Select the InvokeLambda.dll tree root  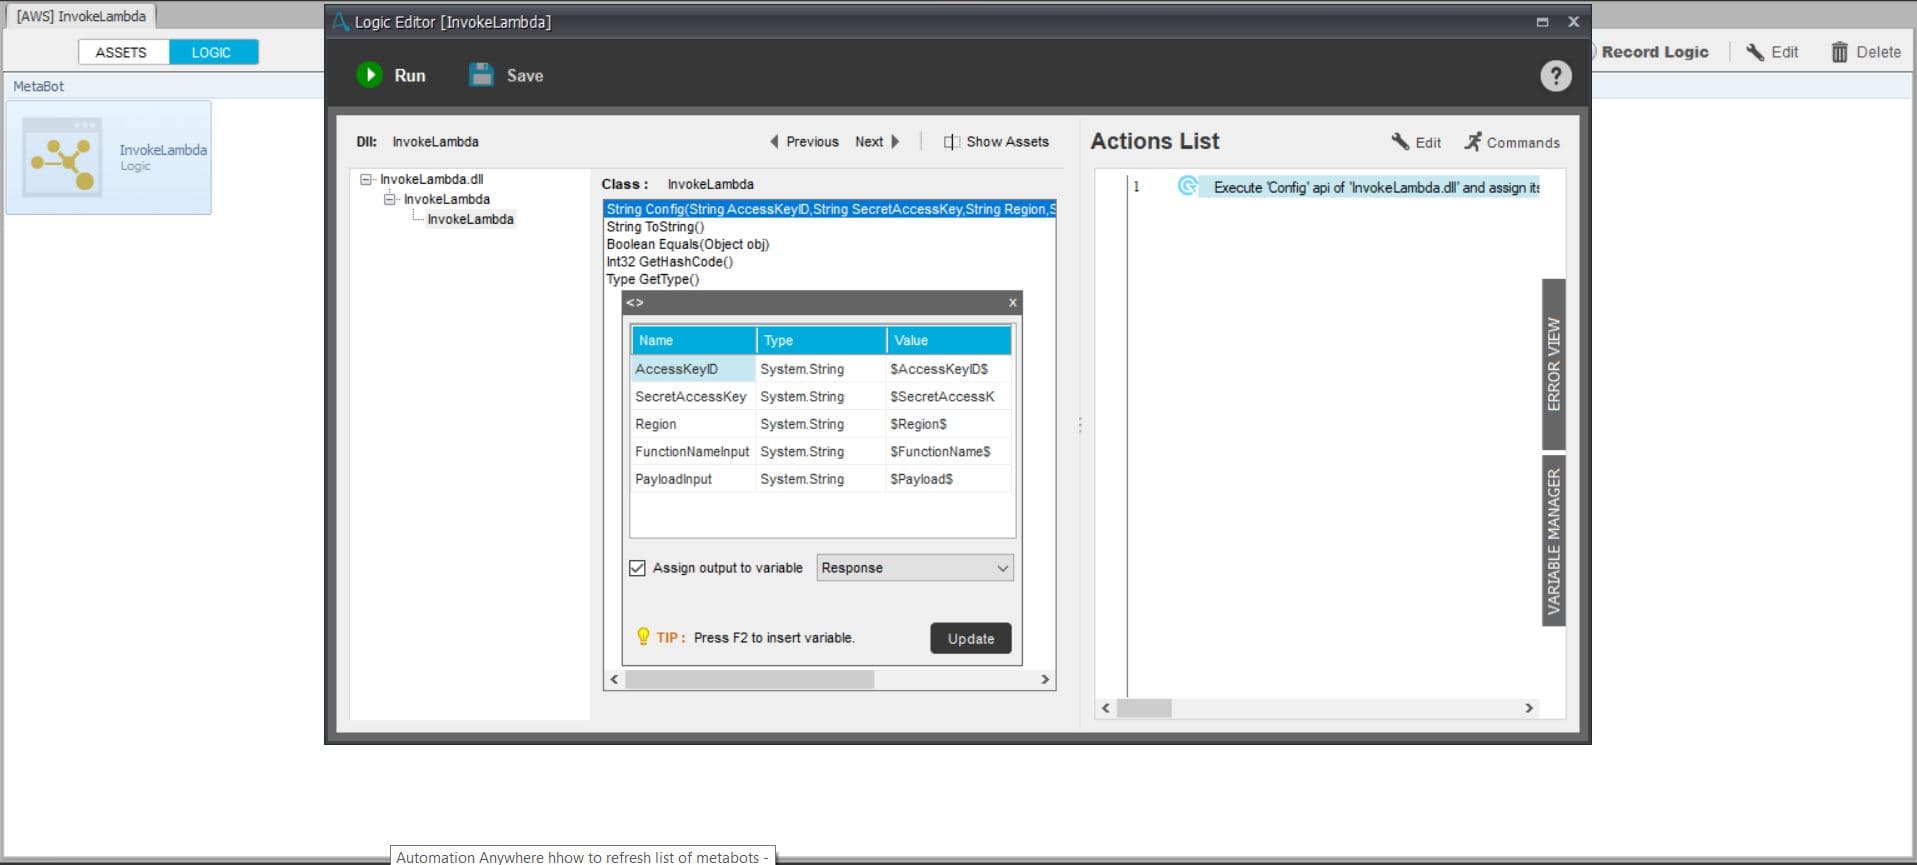[x=431, y=180]
